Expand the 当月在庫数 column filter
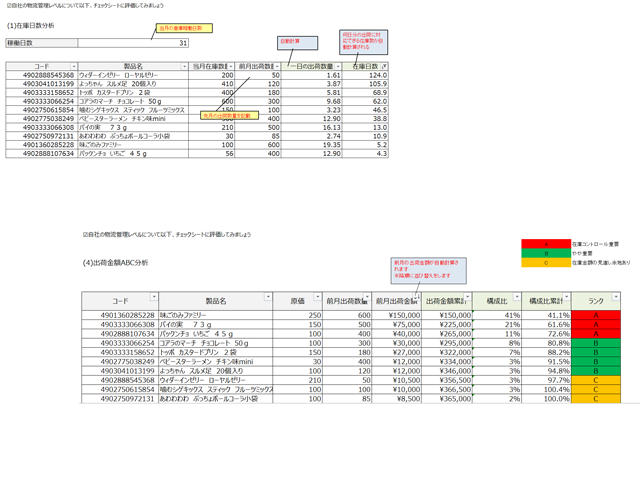This screenshot has height=480, width=640. [x=231, y=66]
